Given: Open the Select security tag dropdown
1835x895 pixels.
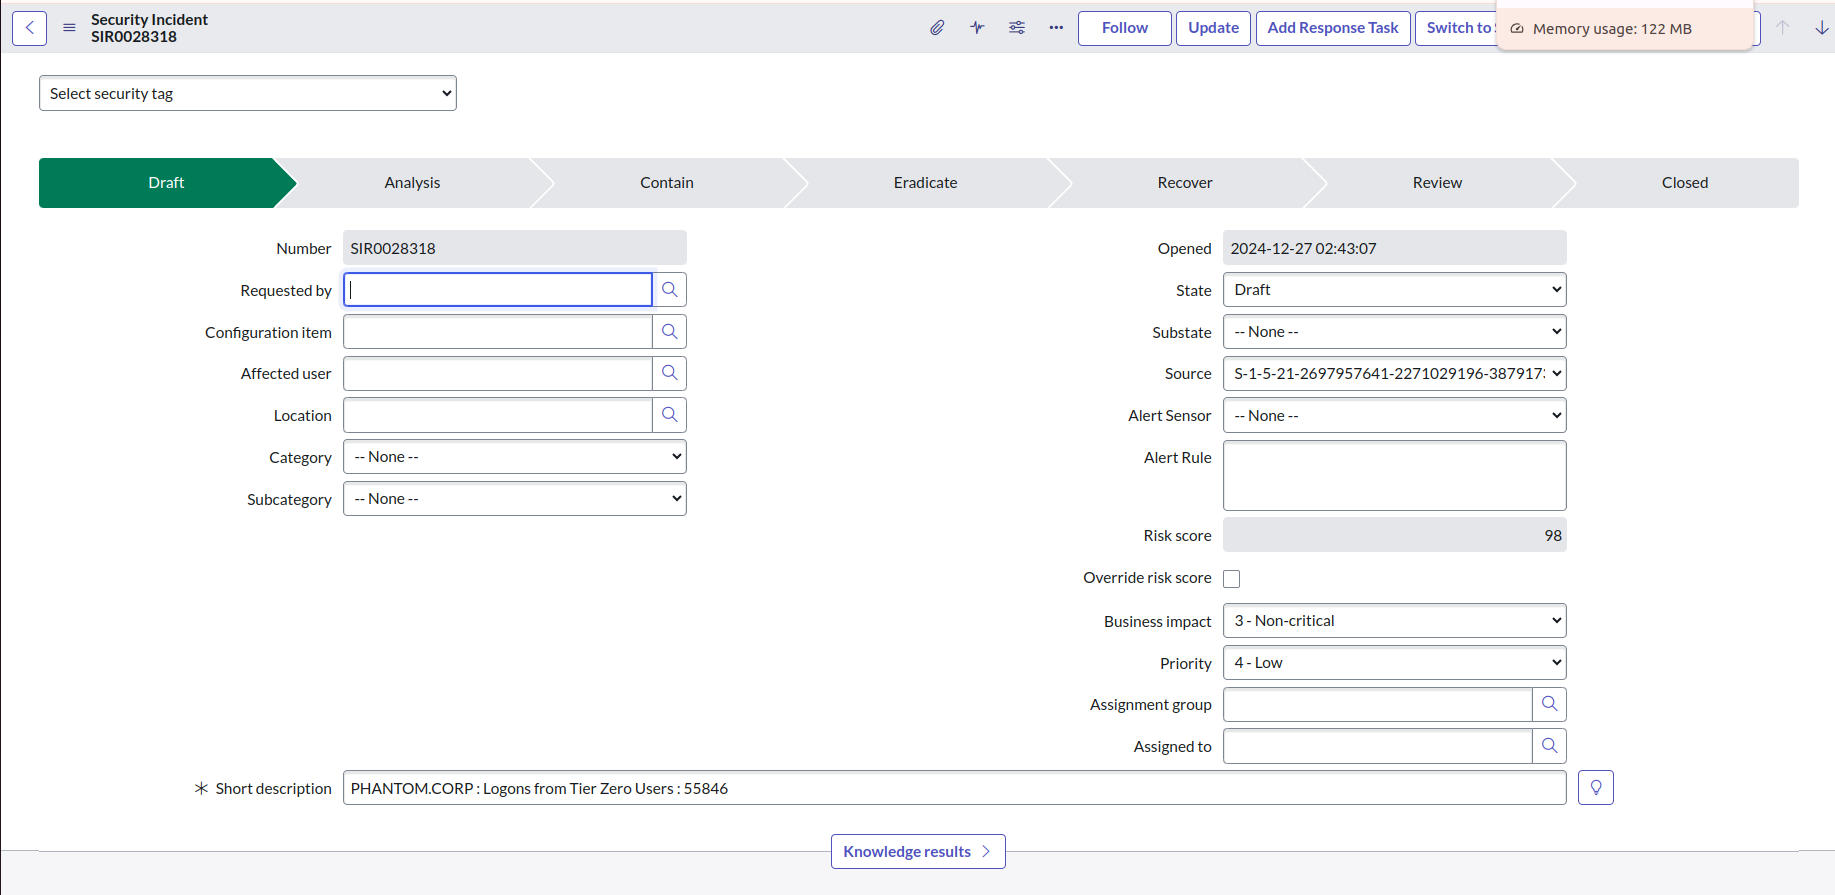Looking at the screenshot, I should tap(248, 93).
